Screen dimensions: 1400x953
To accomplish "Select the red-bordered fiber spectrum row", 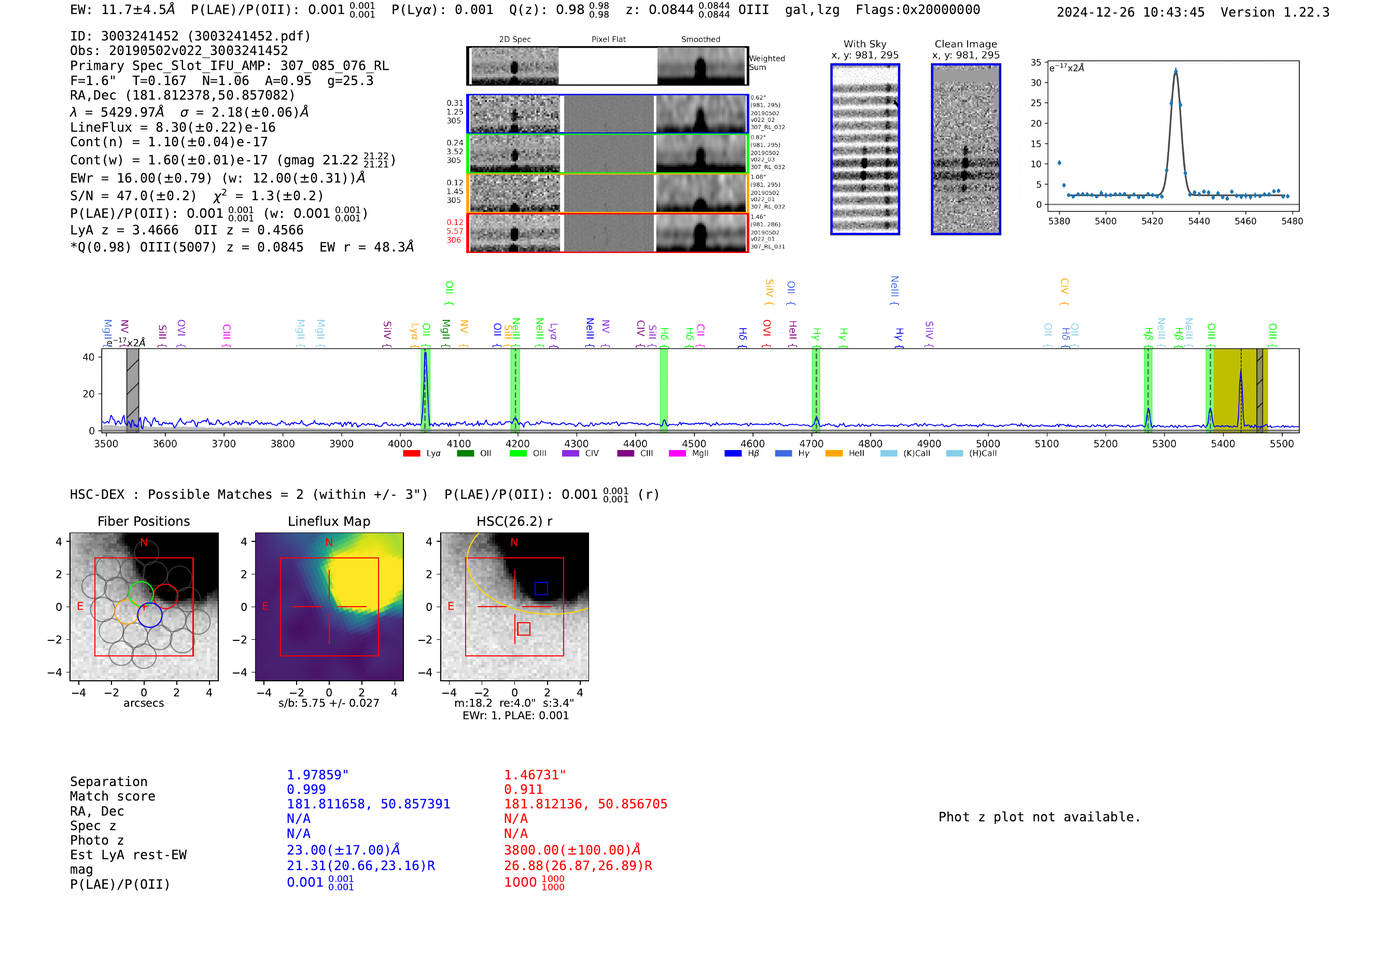I will [607, 232].
